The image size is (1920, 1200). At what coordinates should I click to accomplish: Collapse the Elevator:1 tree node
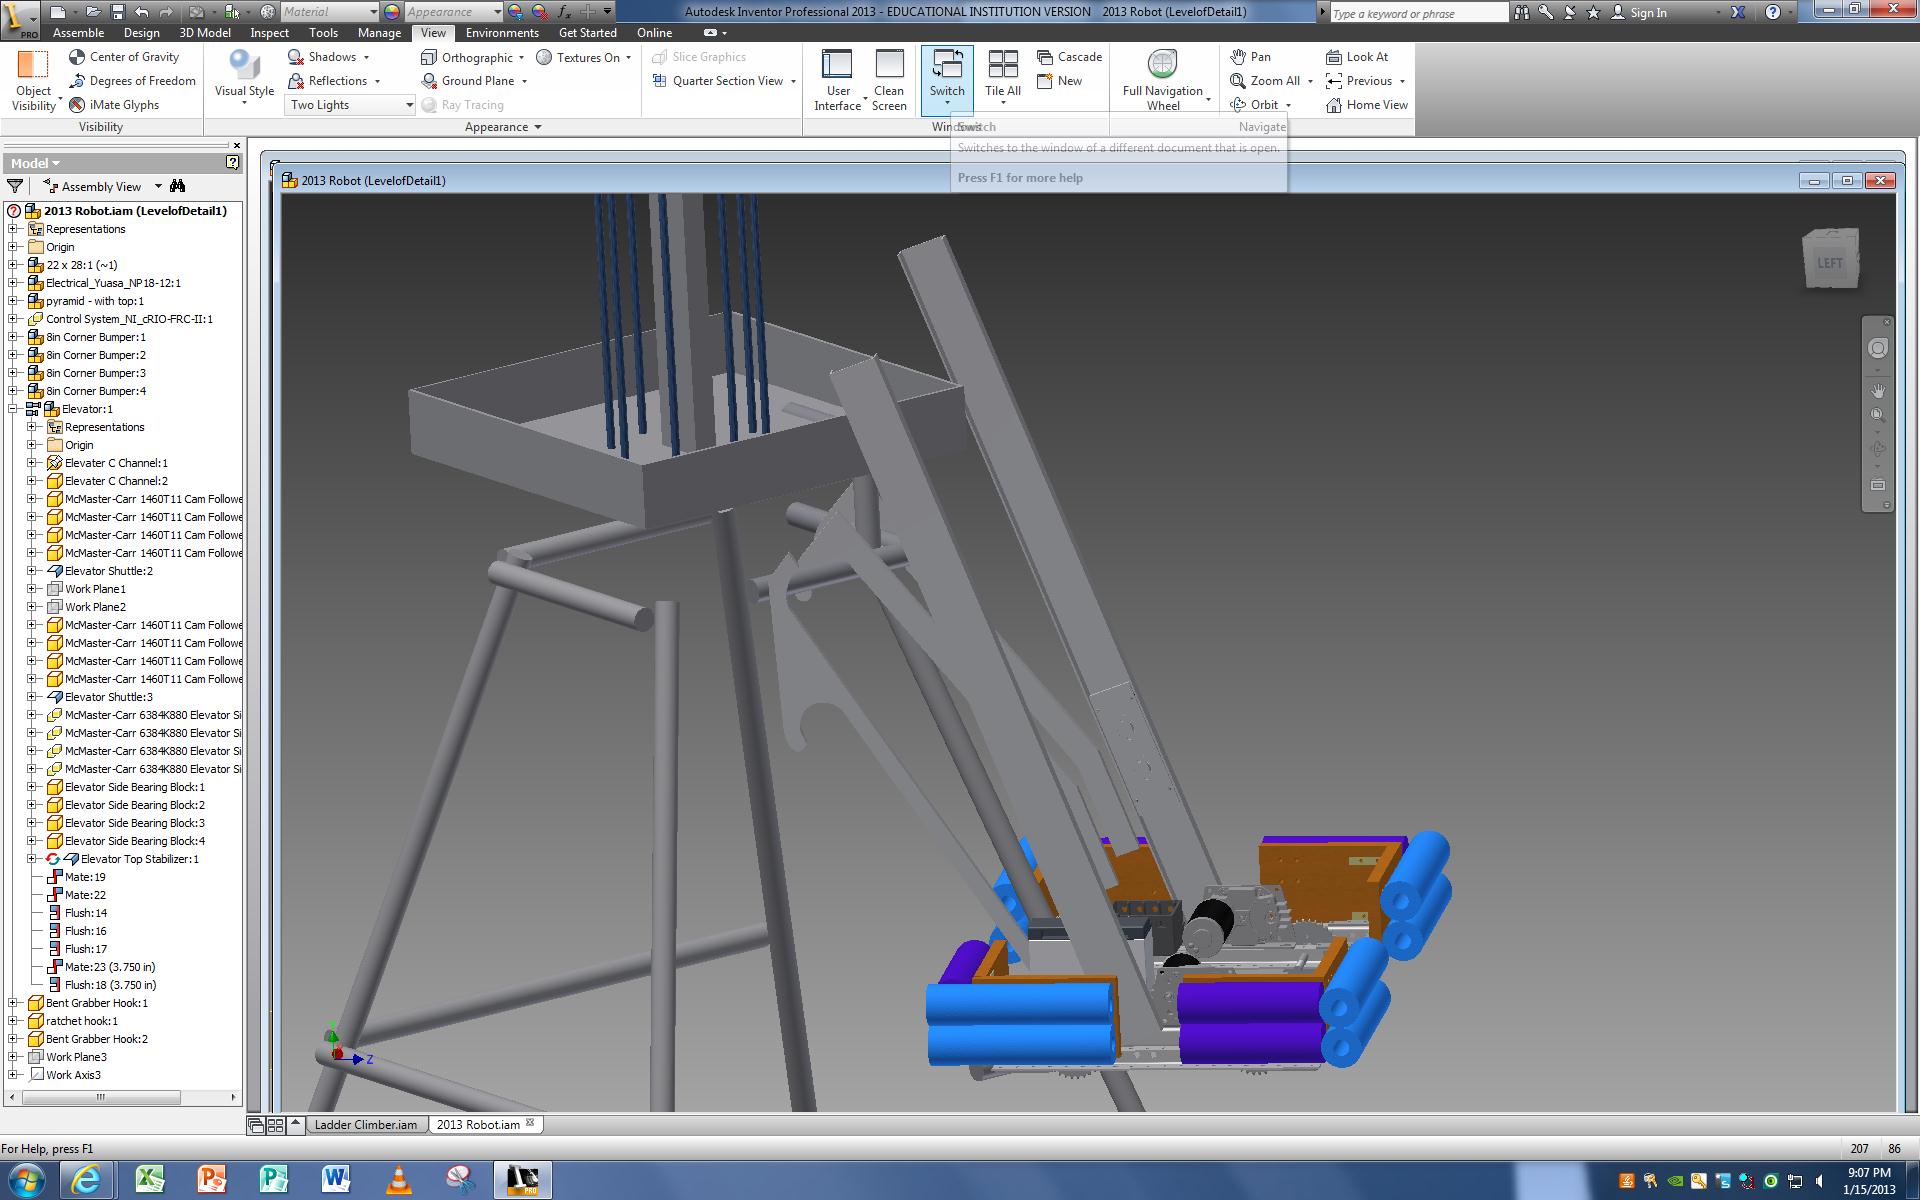pyautogui.click(x=13, y=409)
